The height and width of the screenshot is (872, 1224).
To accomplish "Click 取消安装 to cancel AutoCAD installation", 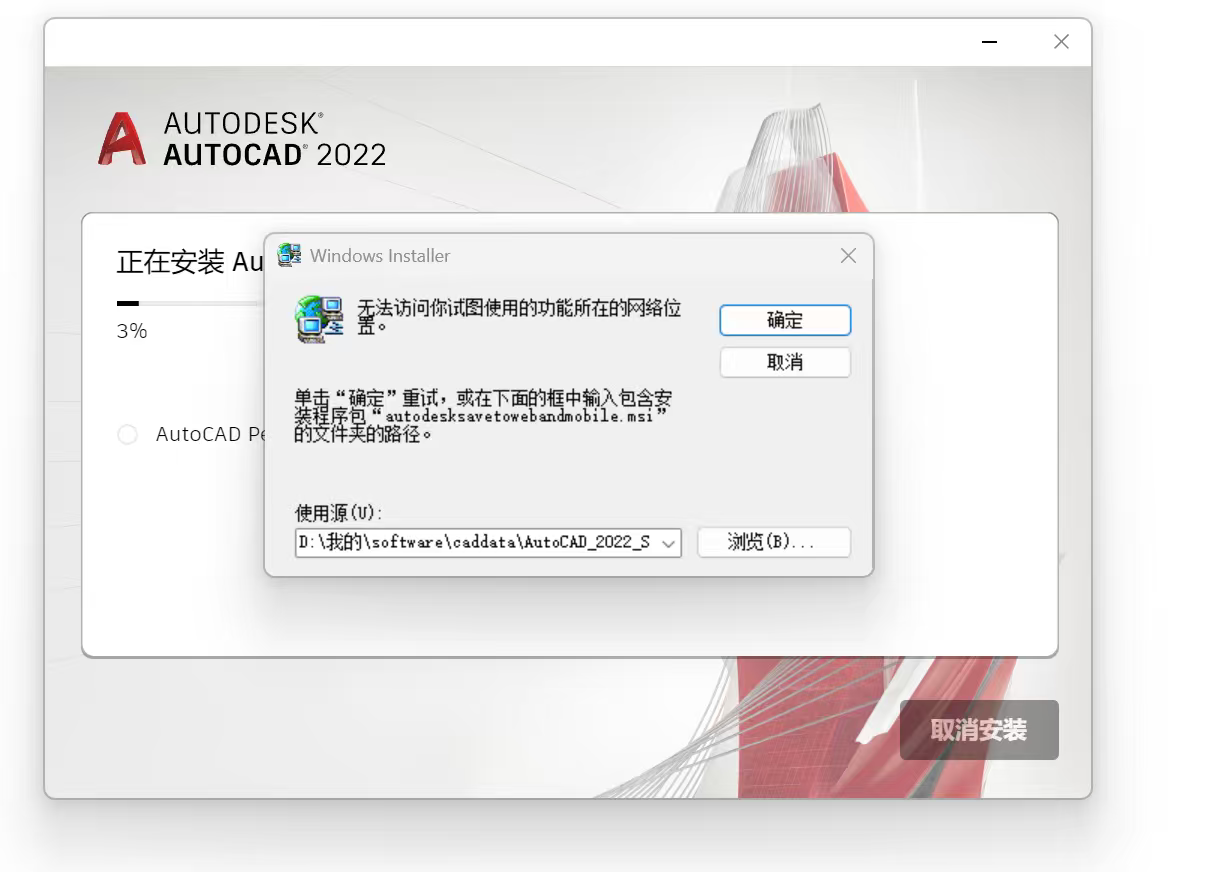I will click(979, 730).
